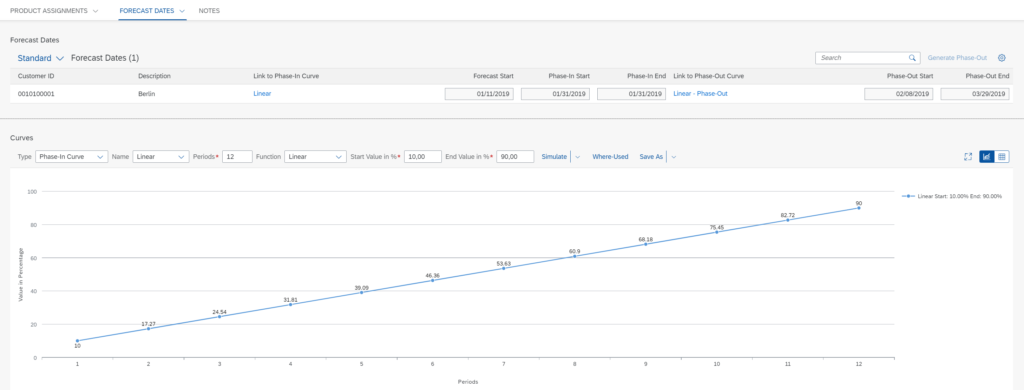This screenshot has height=390, width=1024.
Task: Expand the Forecast Dates tab chevron
Action: (182, 11)
